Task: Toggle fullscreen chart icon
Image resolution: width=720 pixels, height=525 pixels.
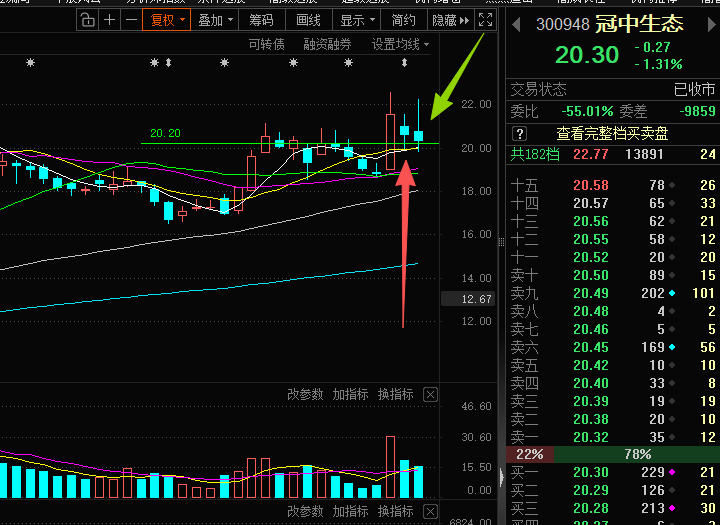Action: (485, 20)
